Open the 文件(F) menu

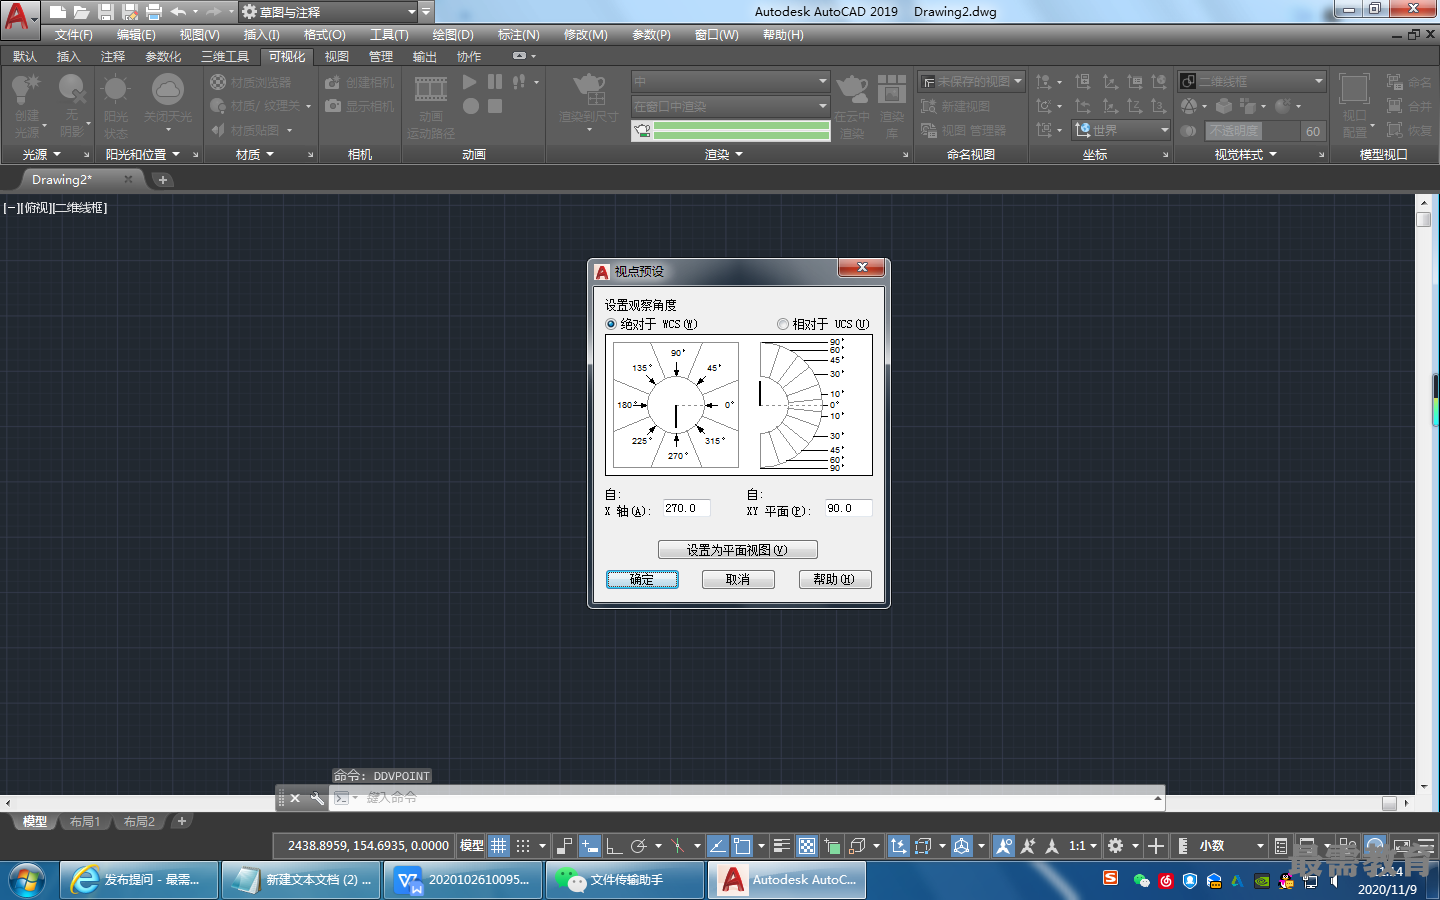point(73,35)
